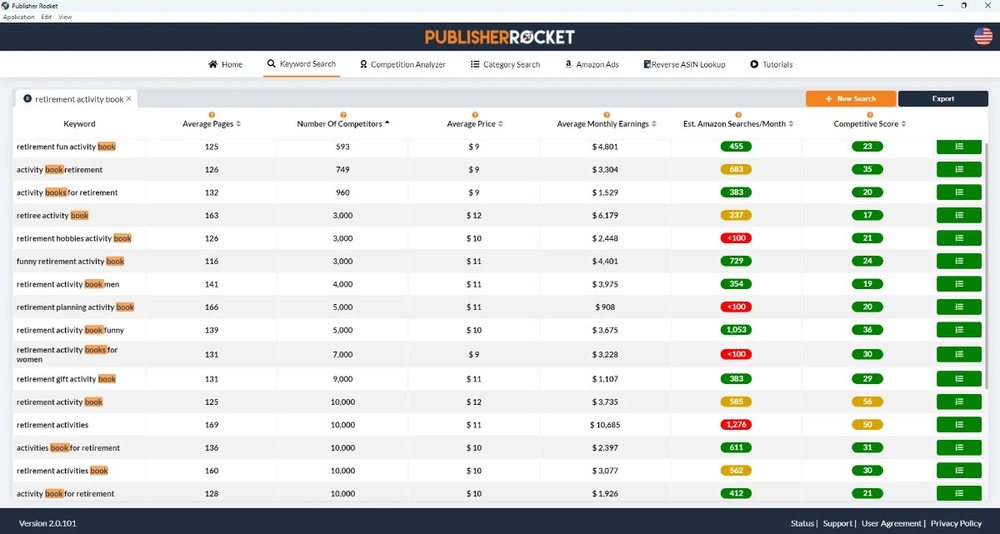The width and height of the screenshot is (1000, 534).
Task: Click the green 1,053 searches badge
Action: (736, 330)
